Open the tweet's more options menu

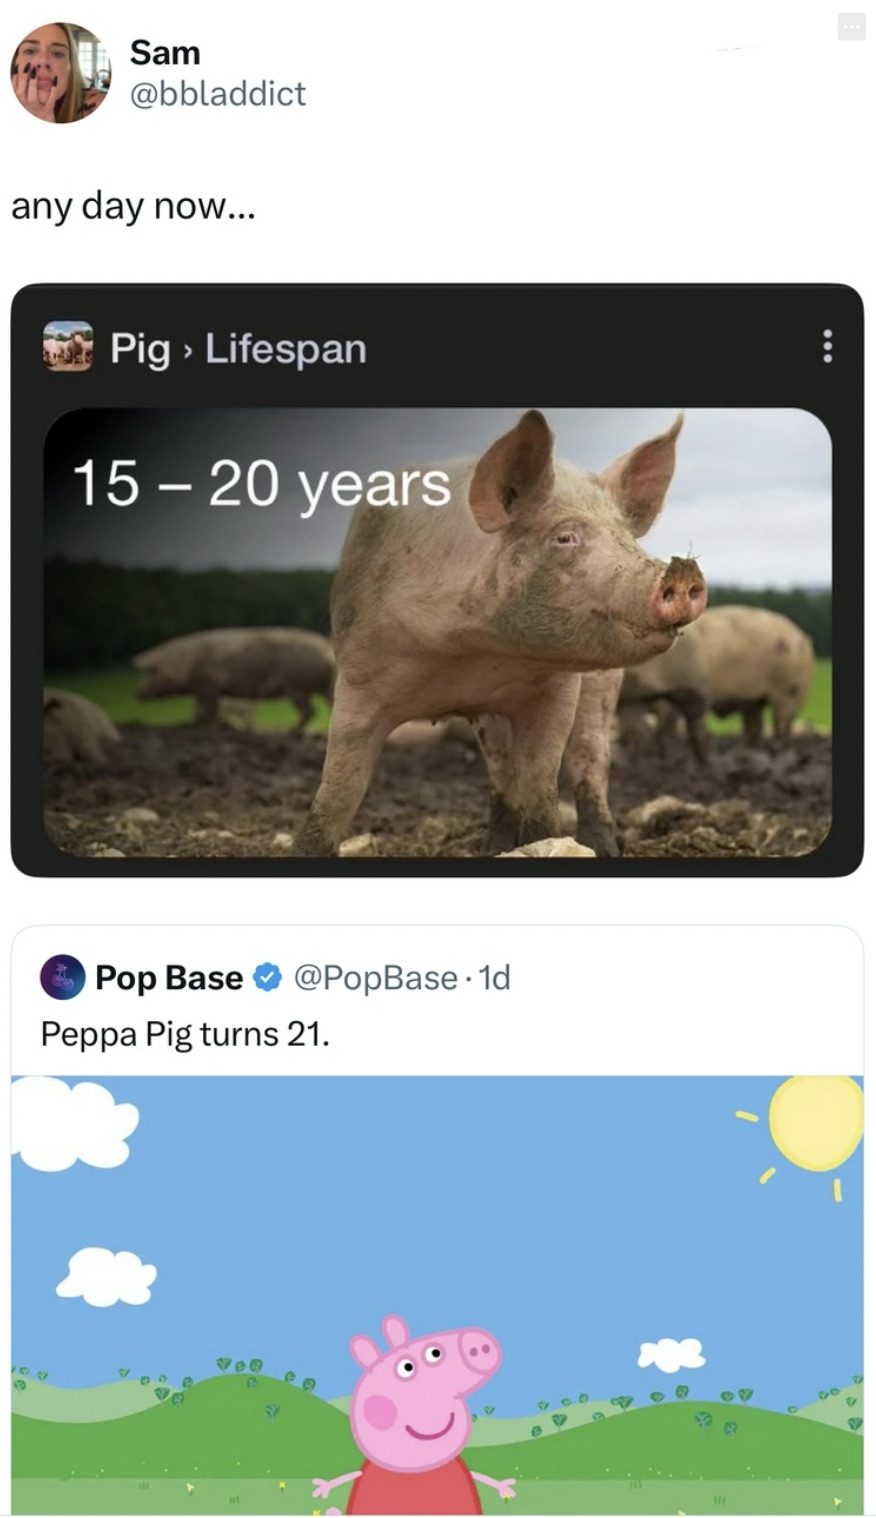851,28
